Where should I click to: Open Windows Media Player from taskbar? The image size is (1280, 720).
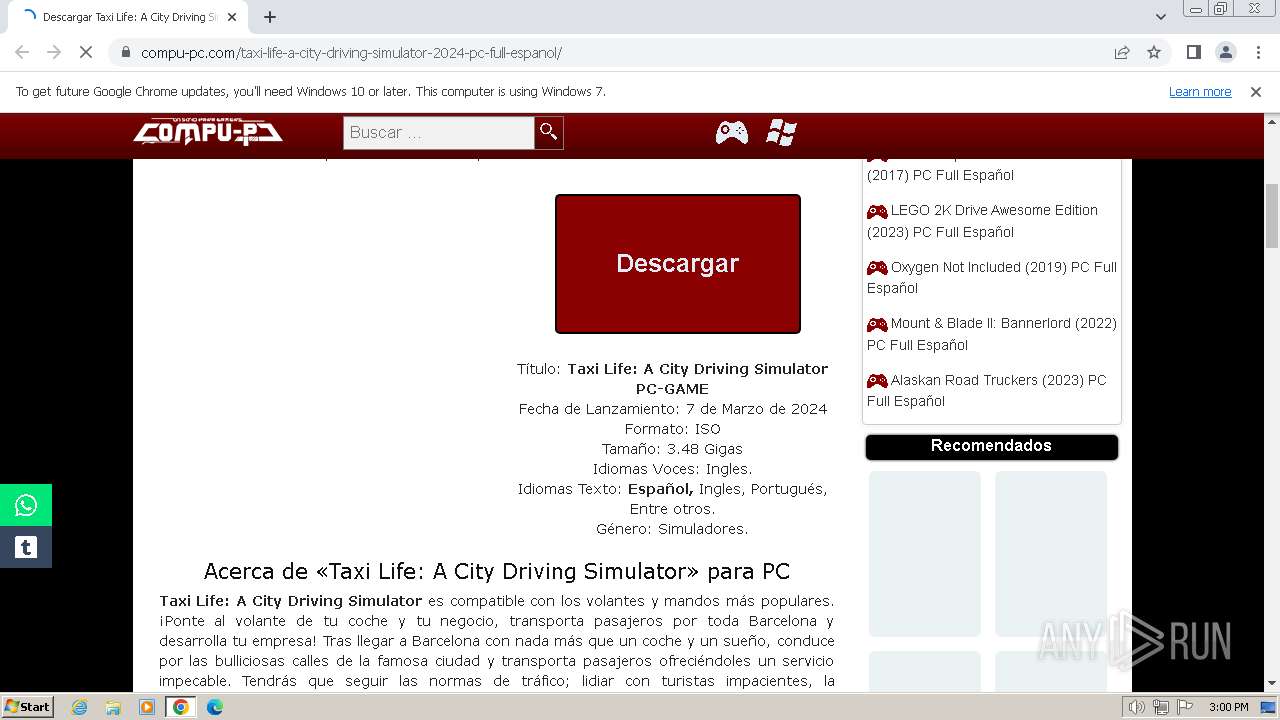147,707
